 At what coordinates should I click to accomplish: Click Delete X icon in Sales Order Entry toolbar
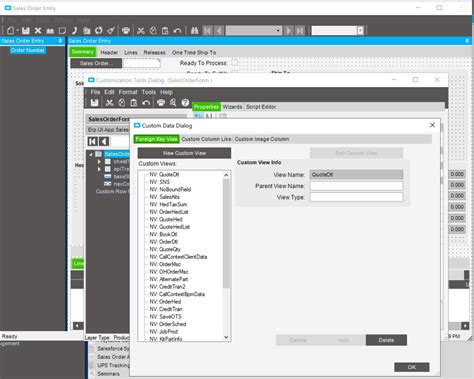[x=38, y=31]
